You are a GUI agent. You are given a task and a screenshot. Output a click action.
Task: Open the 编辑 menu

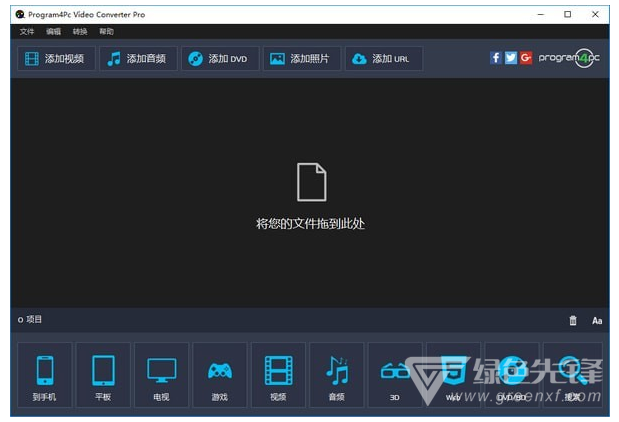tap(53, 32)
